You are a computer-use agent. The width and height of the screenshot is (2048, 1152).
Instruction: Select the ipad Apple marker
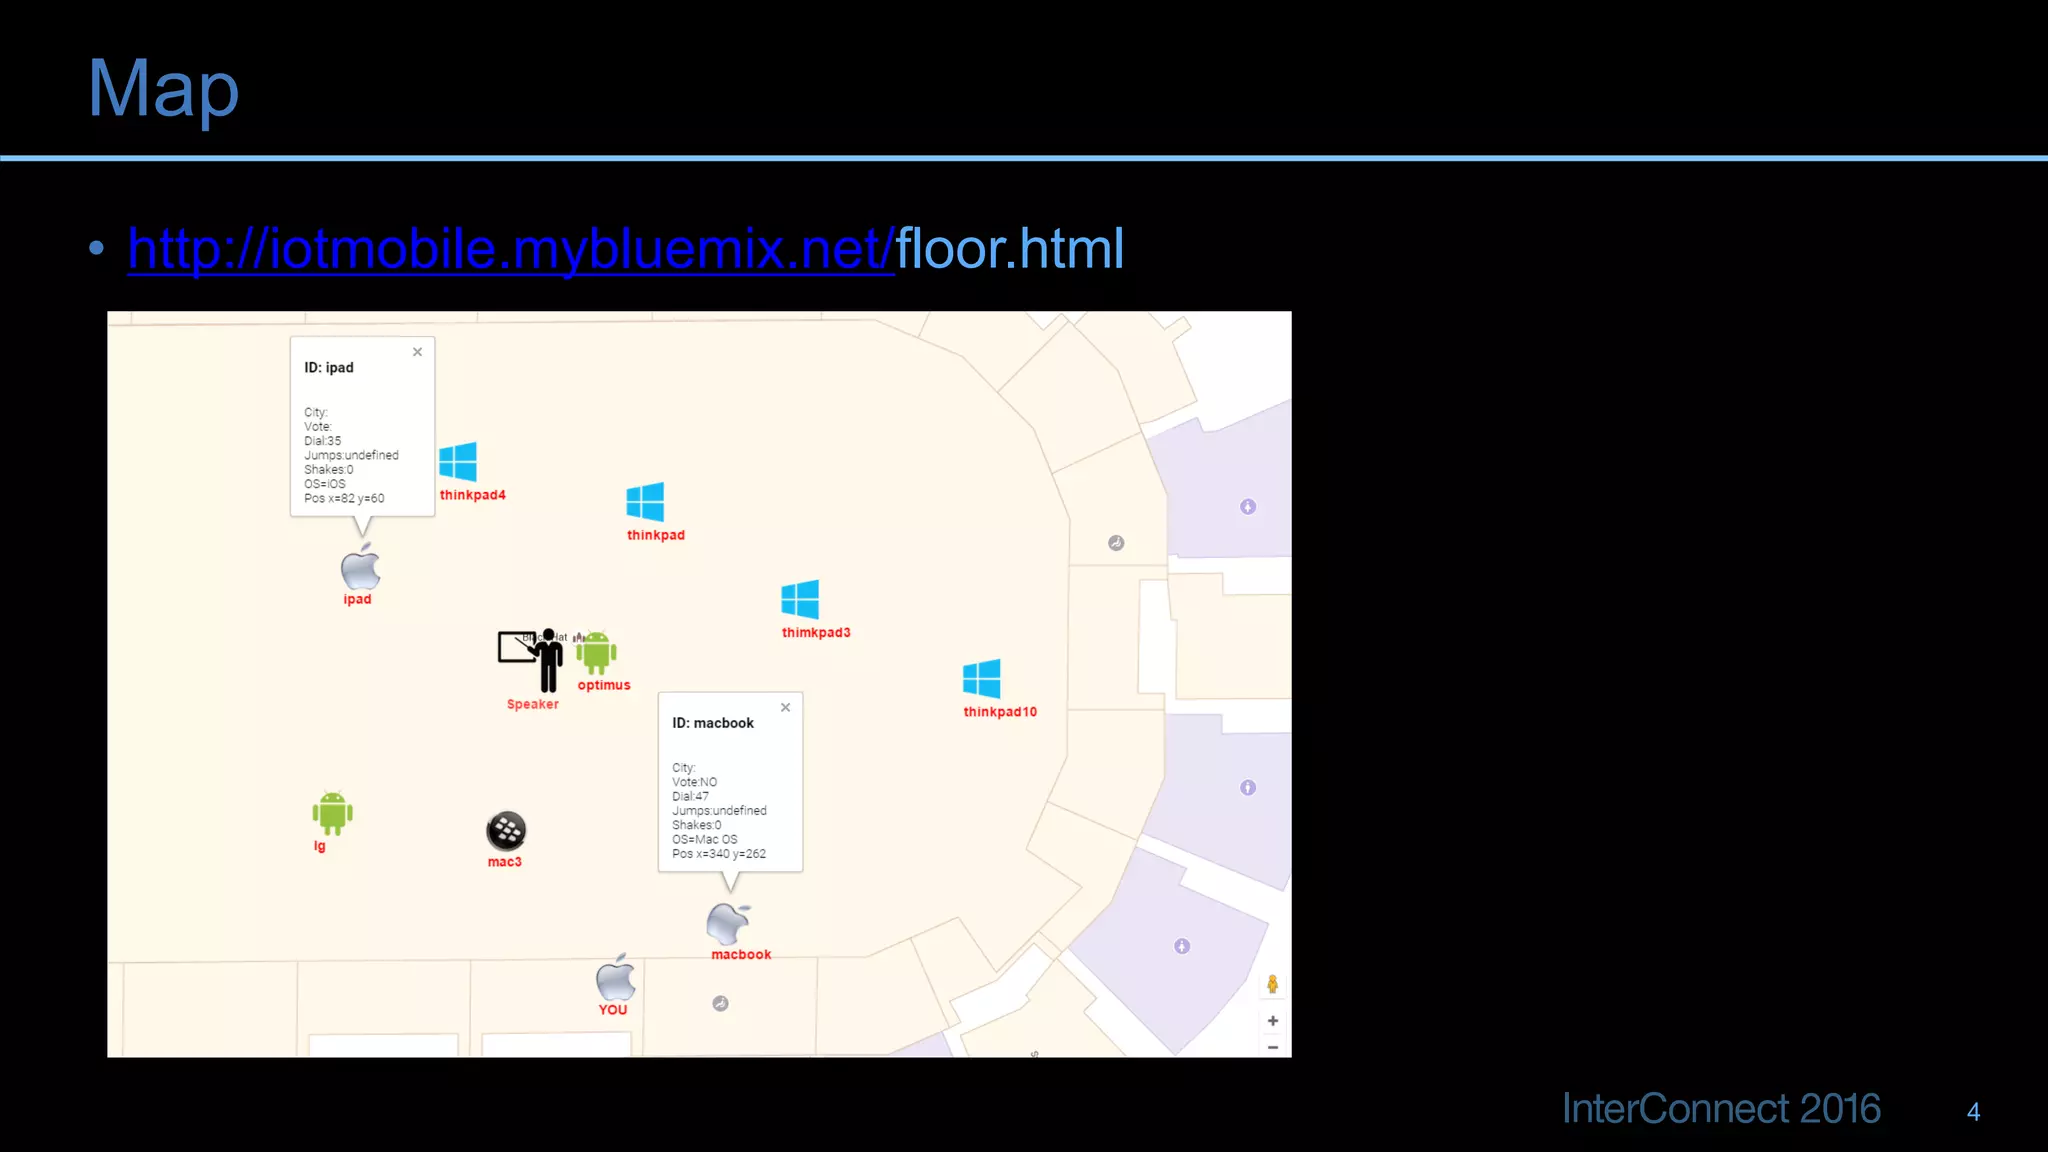tap(360, 567)
